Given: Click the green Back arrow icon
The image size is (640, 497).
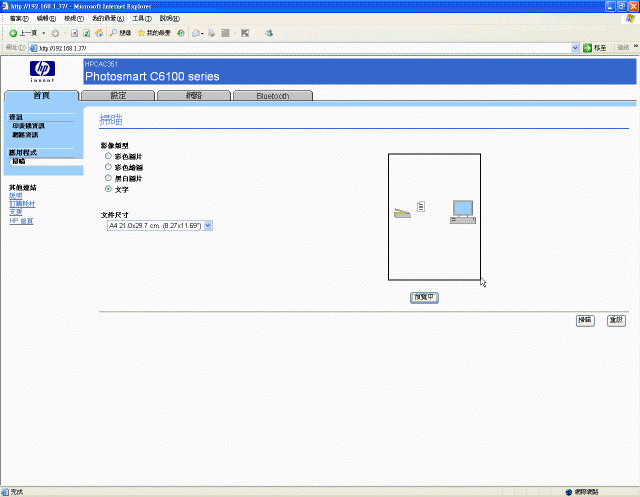Looking at the screenshot, I should coord(13,33).
